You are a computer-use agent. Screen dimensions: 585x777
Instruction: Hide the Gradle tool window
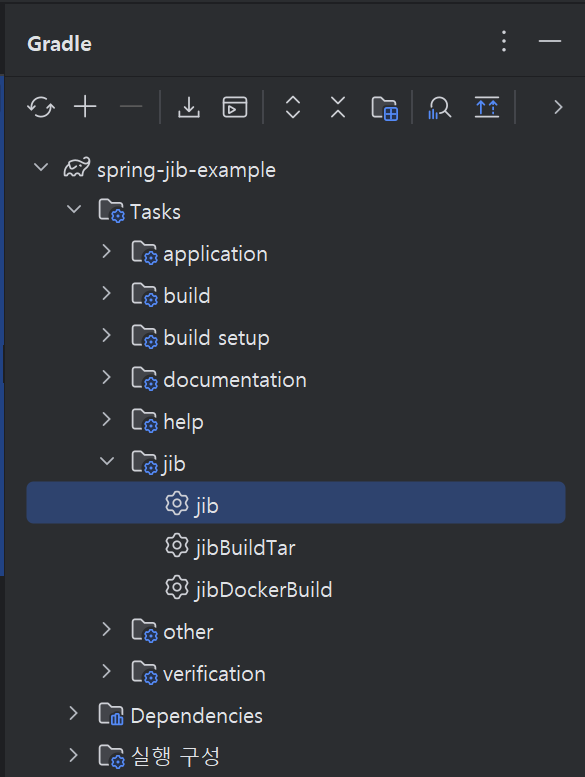[x=550, y=41]
